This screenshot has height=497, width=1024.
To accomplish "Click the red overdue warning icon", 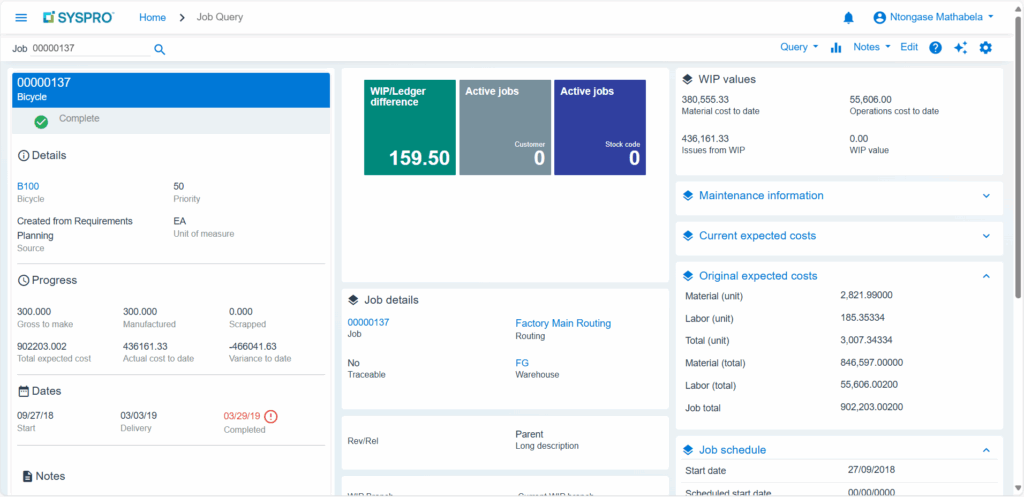I will tap(271, 417).
